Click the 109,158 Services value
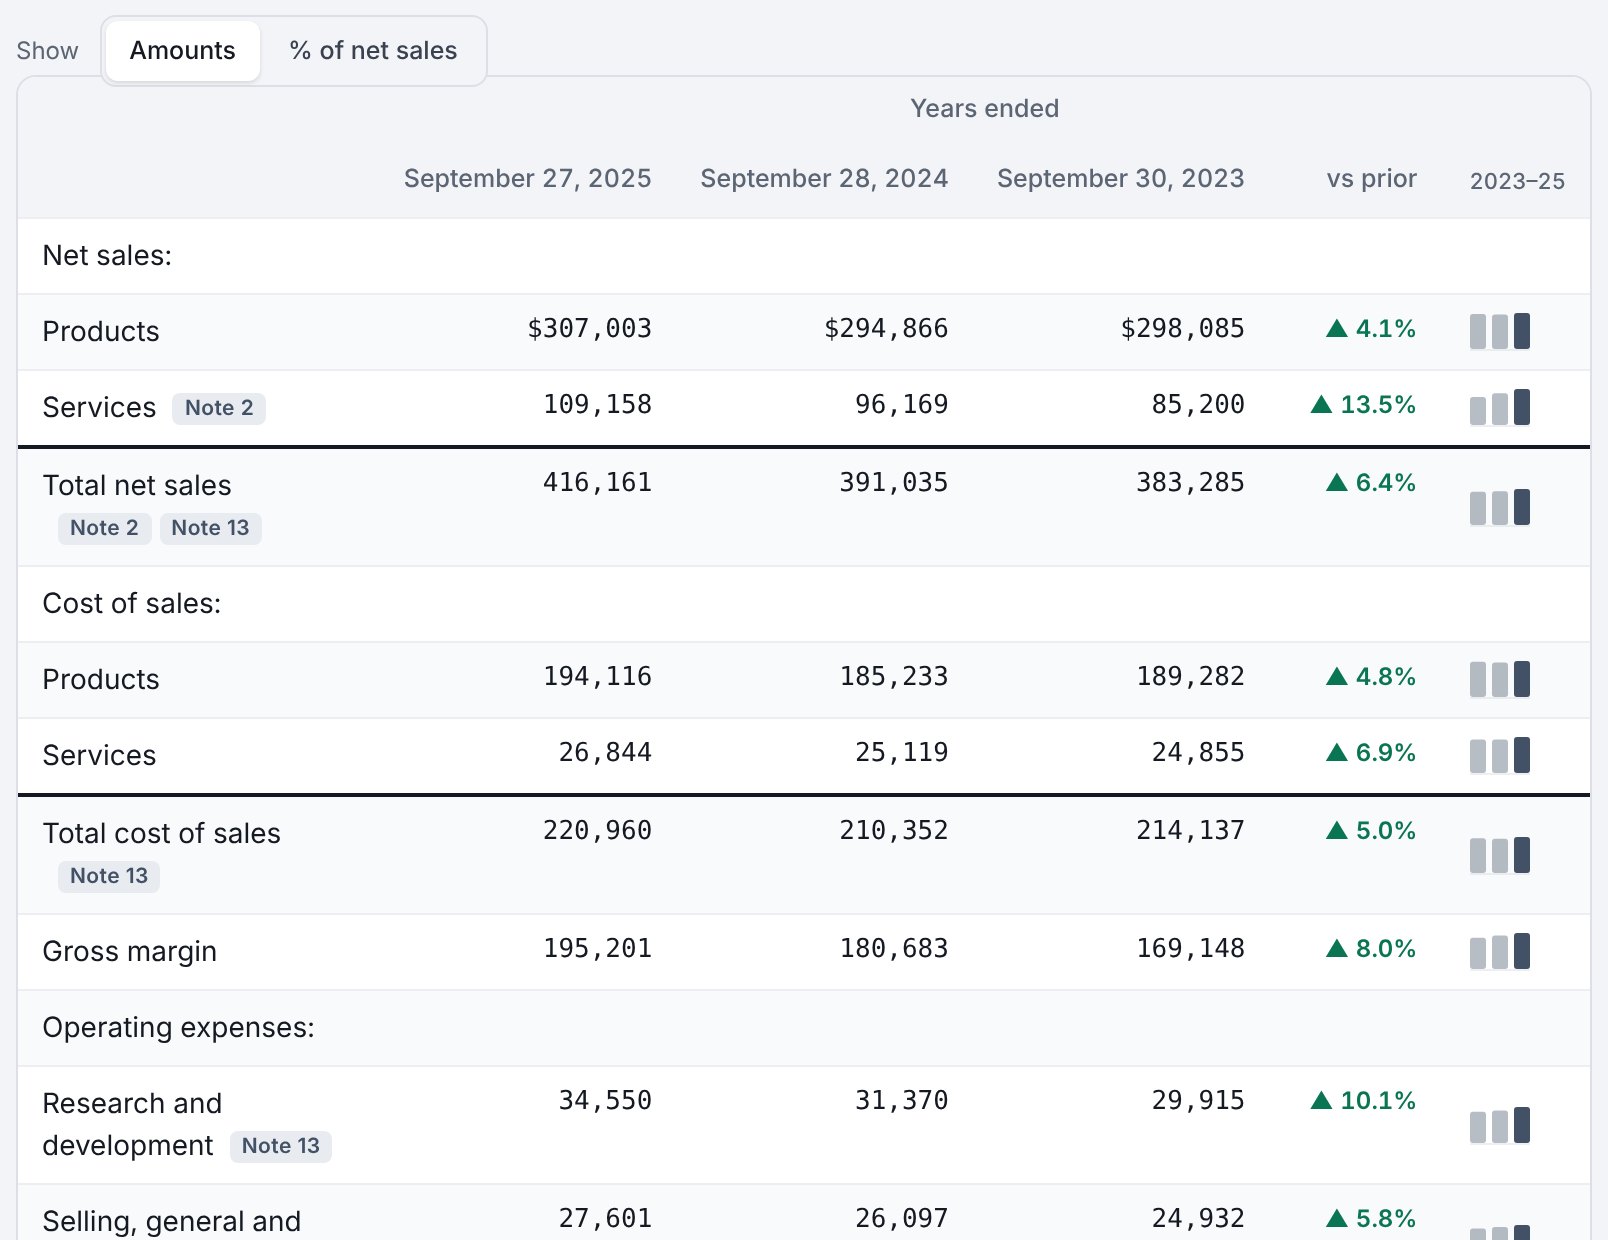Image resolution: width=1608 pixels, height=1240 pixels. click(597, 405)
